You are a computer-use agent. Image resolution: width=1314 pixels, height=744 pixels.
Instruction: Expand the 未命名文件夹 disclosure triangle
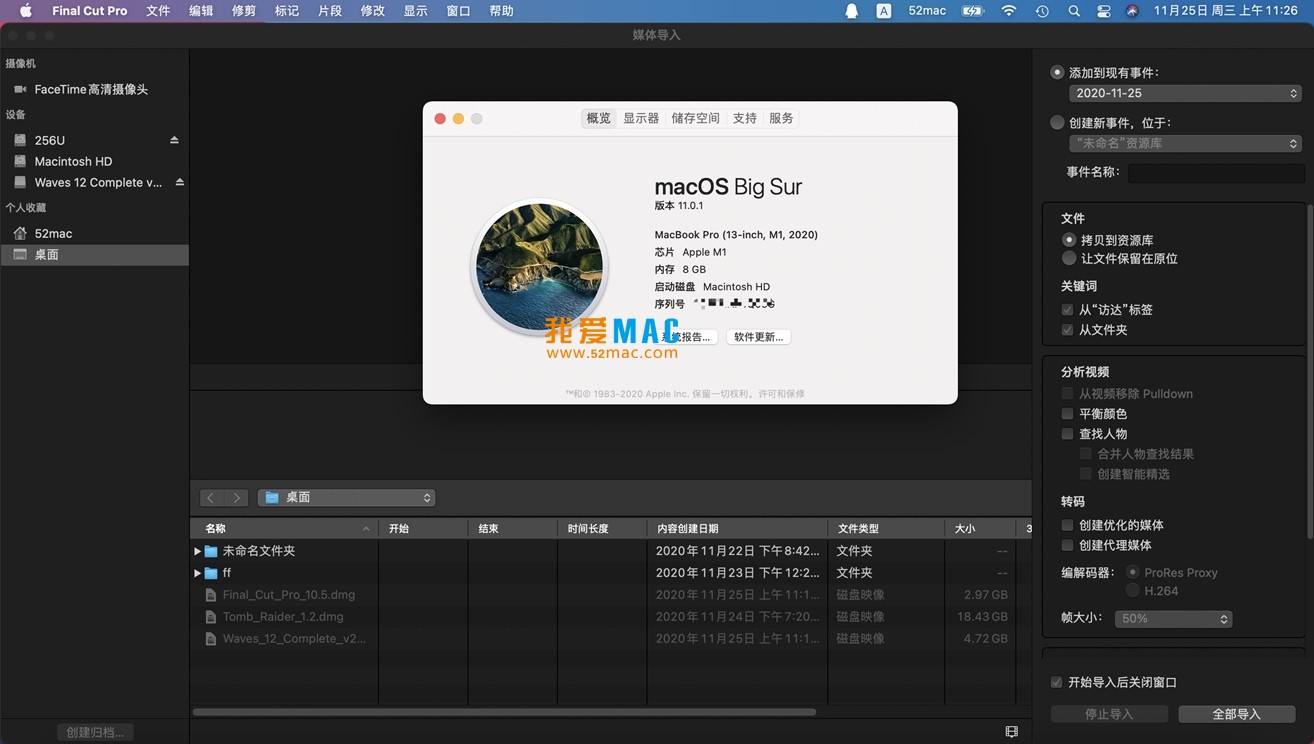(x=197, y=551)
